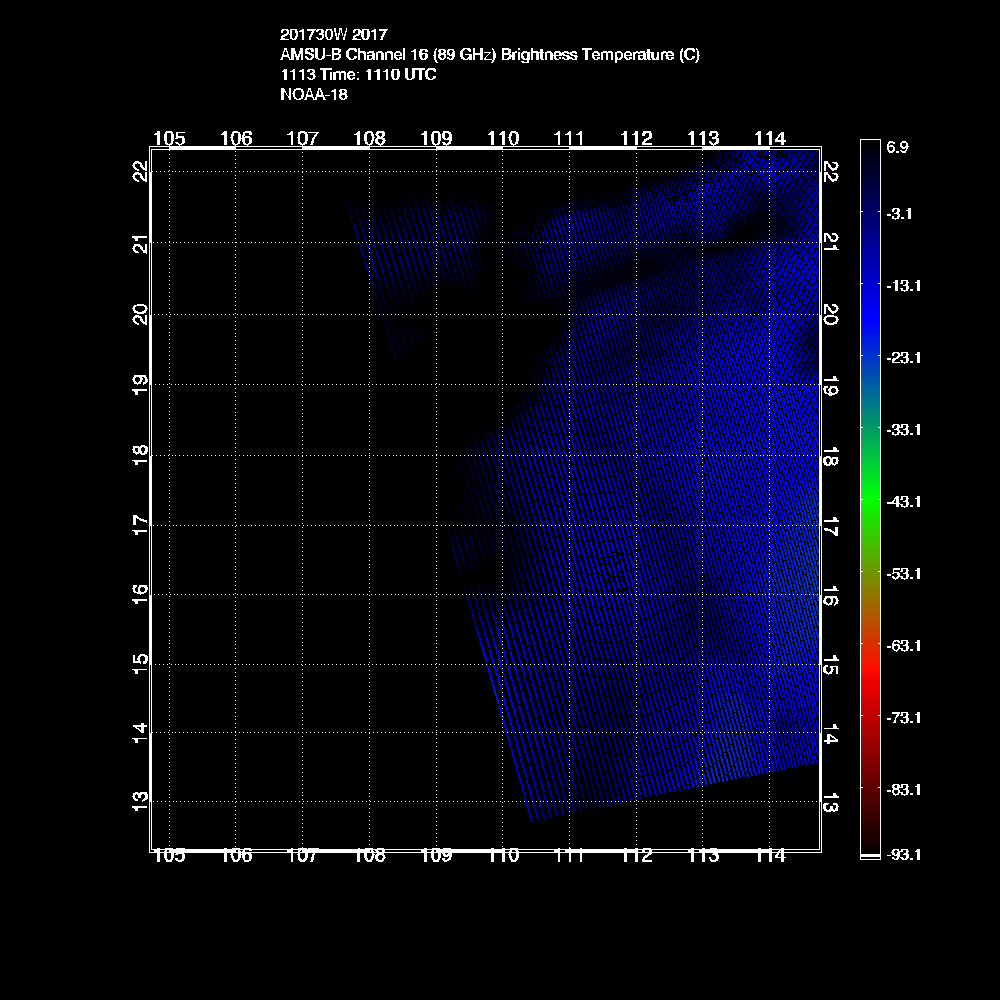Click the 112 longitude label on top axis
This screenshot has width=1000, height=1000.
pos(636,138)
